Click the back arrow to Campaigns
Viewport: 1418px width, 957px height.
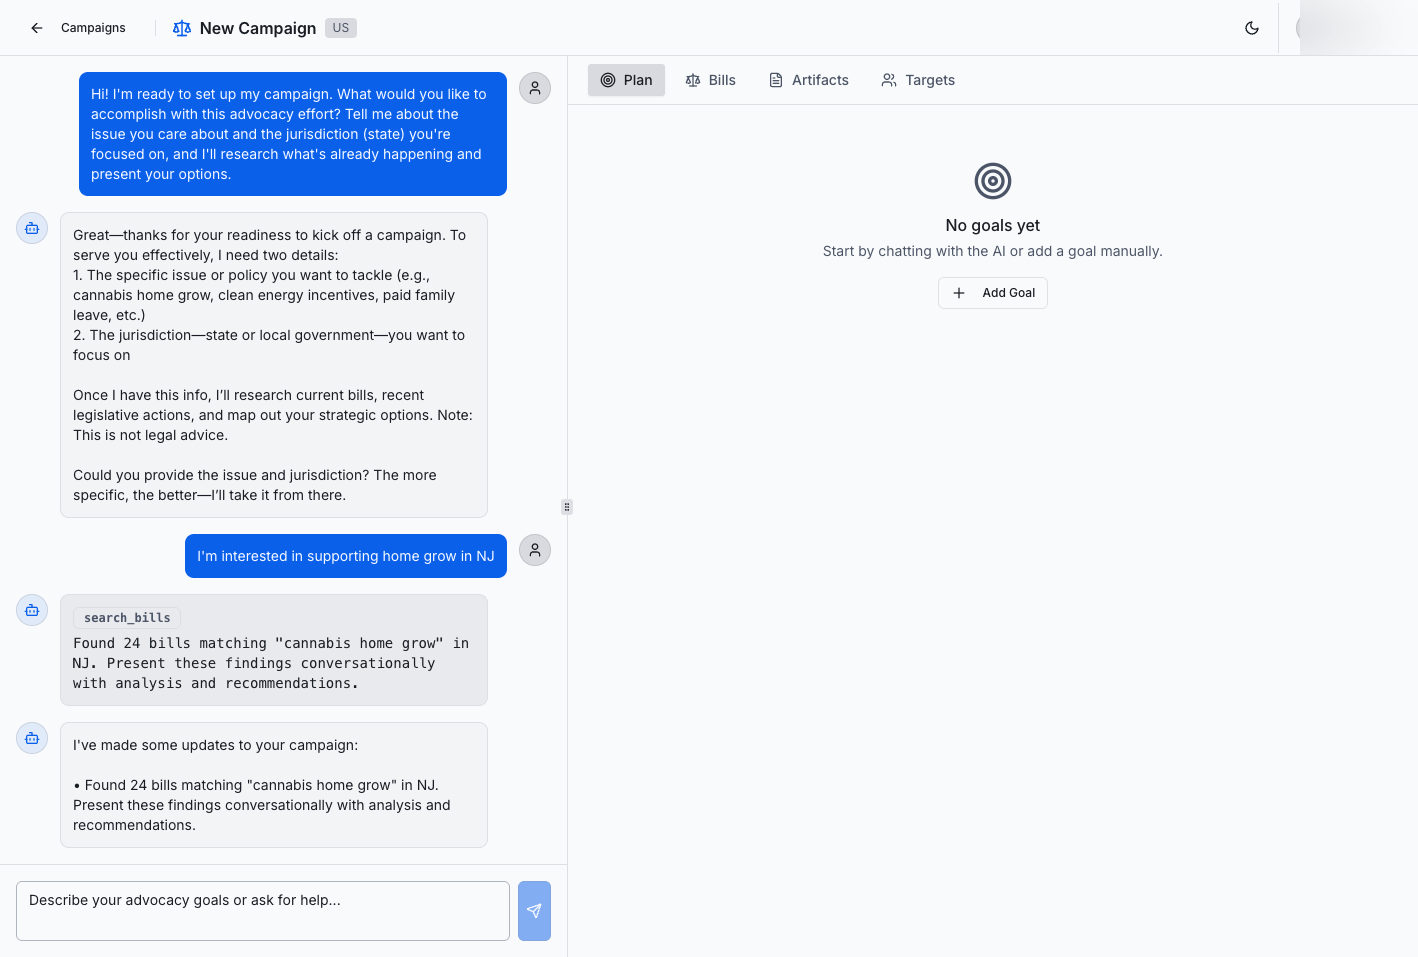coord(37,28)
